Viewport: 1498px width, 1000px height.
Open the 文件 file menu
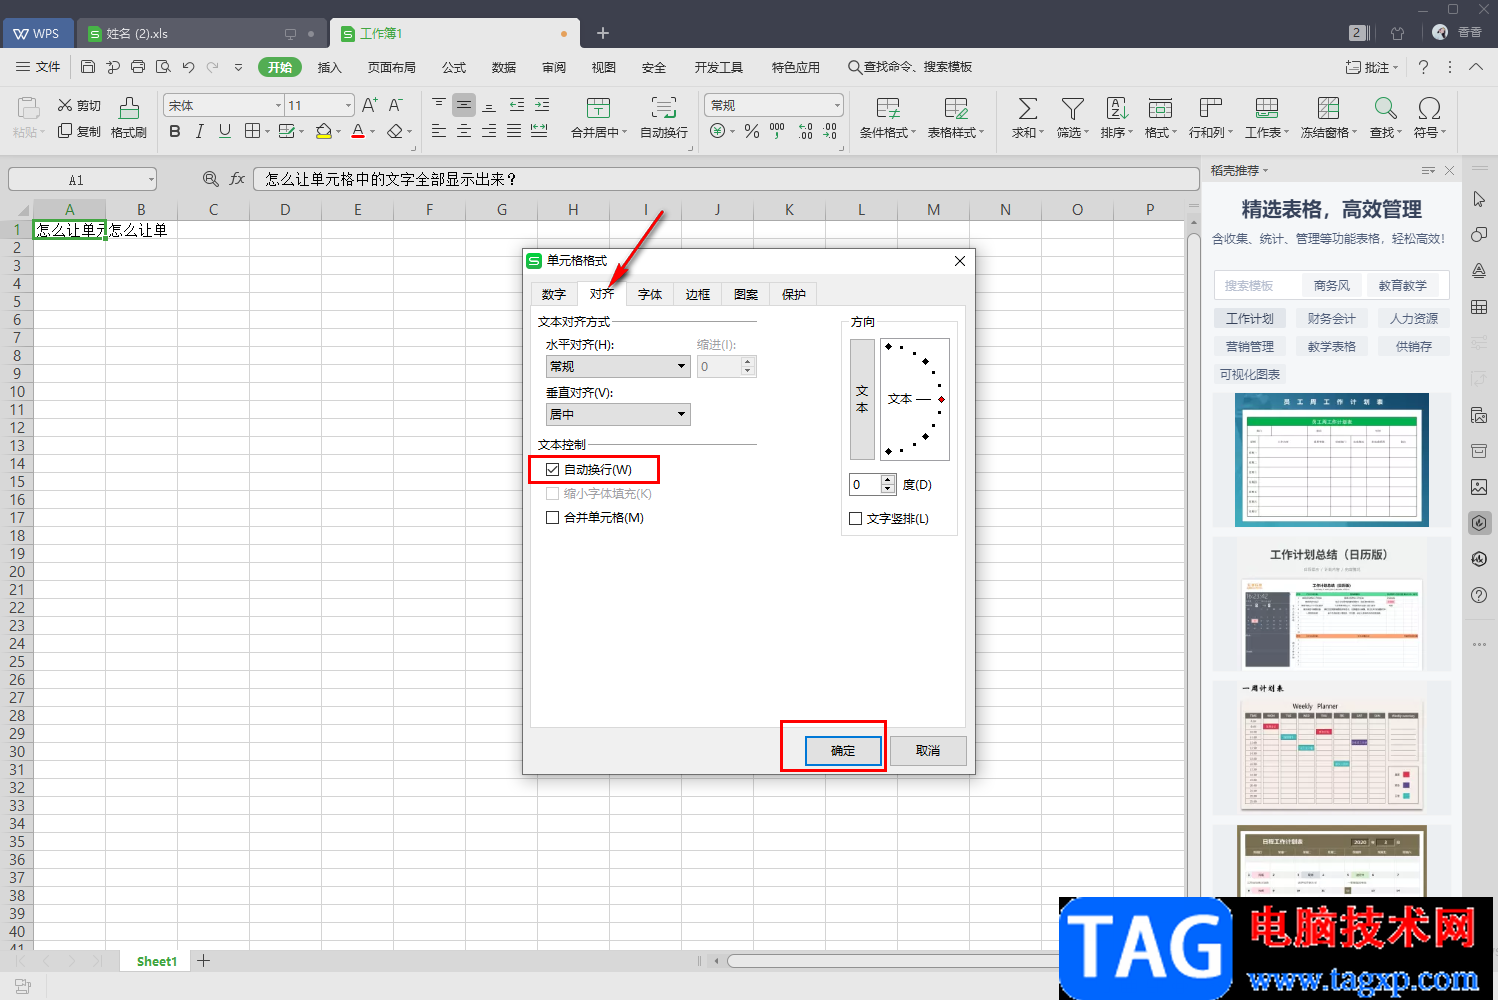pyautogui.click(x=38, y=67)
